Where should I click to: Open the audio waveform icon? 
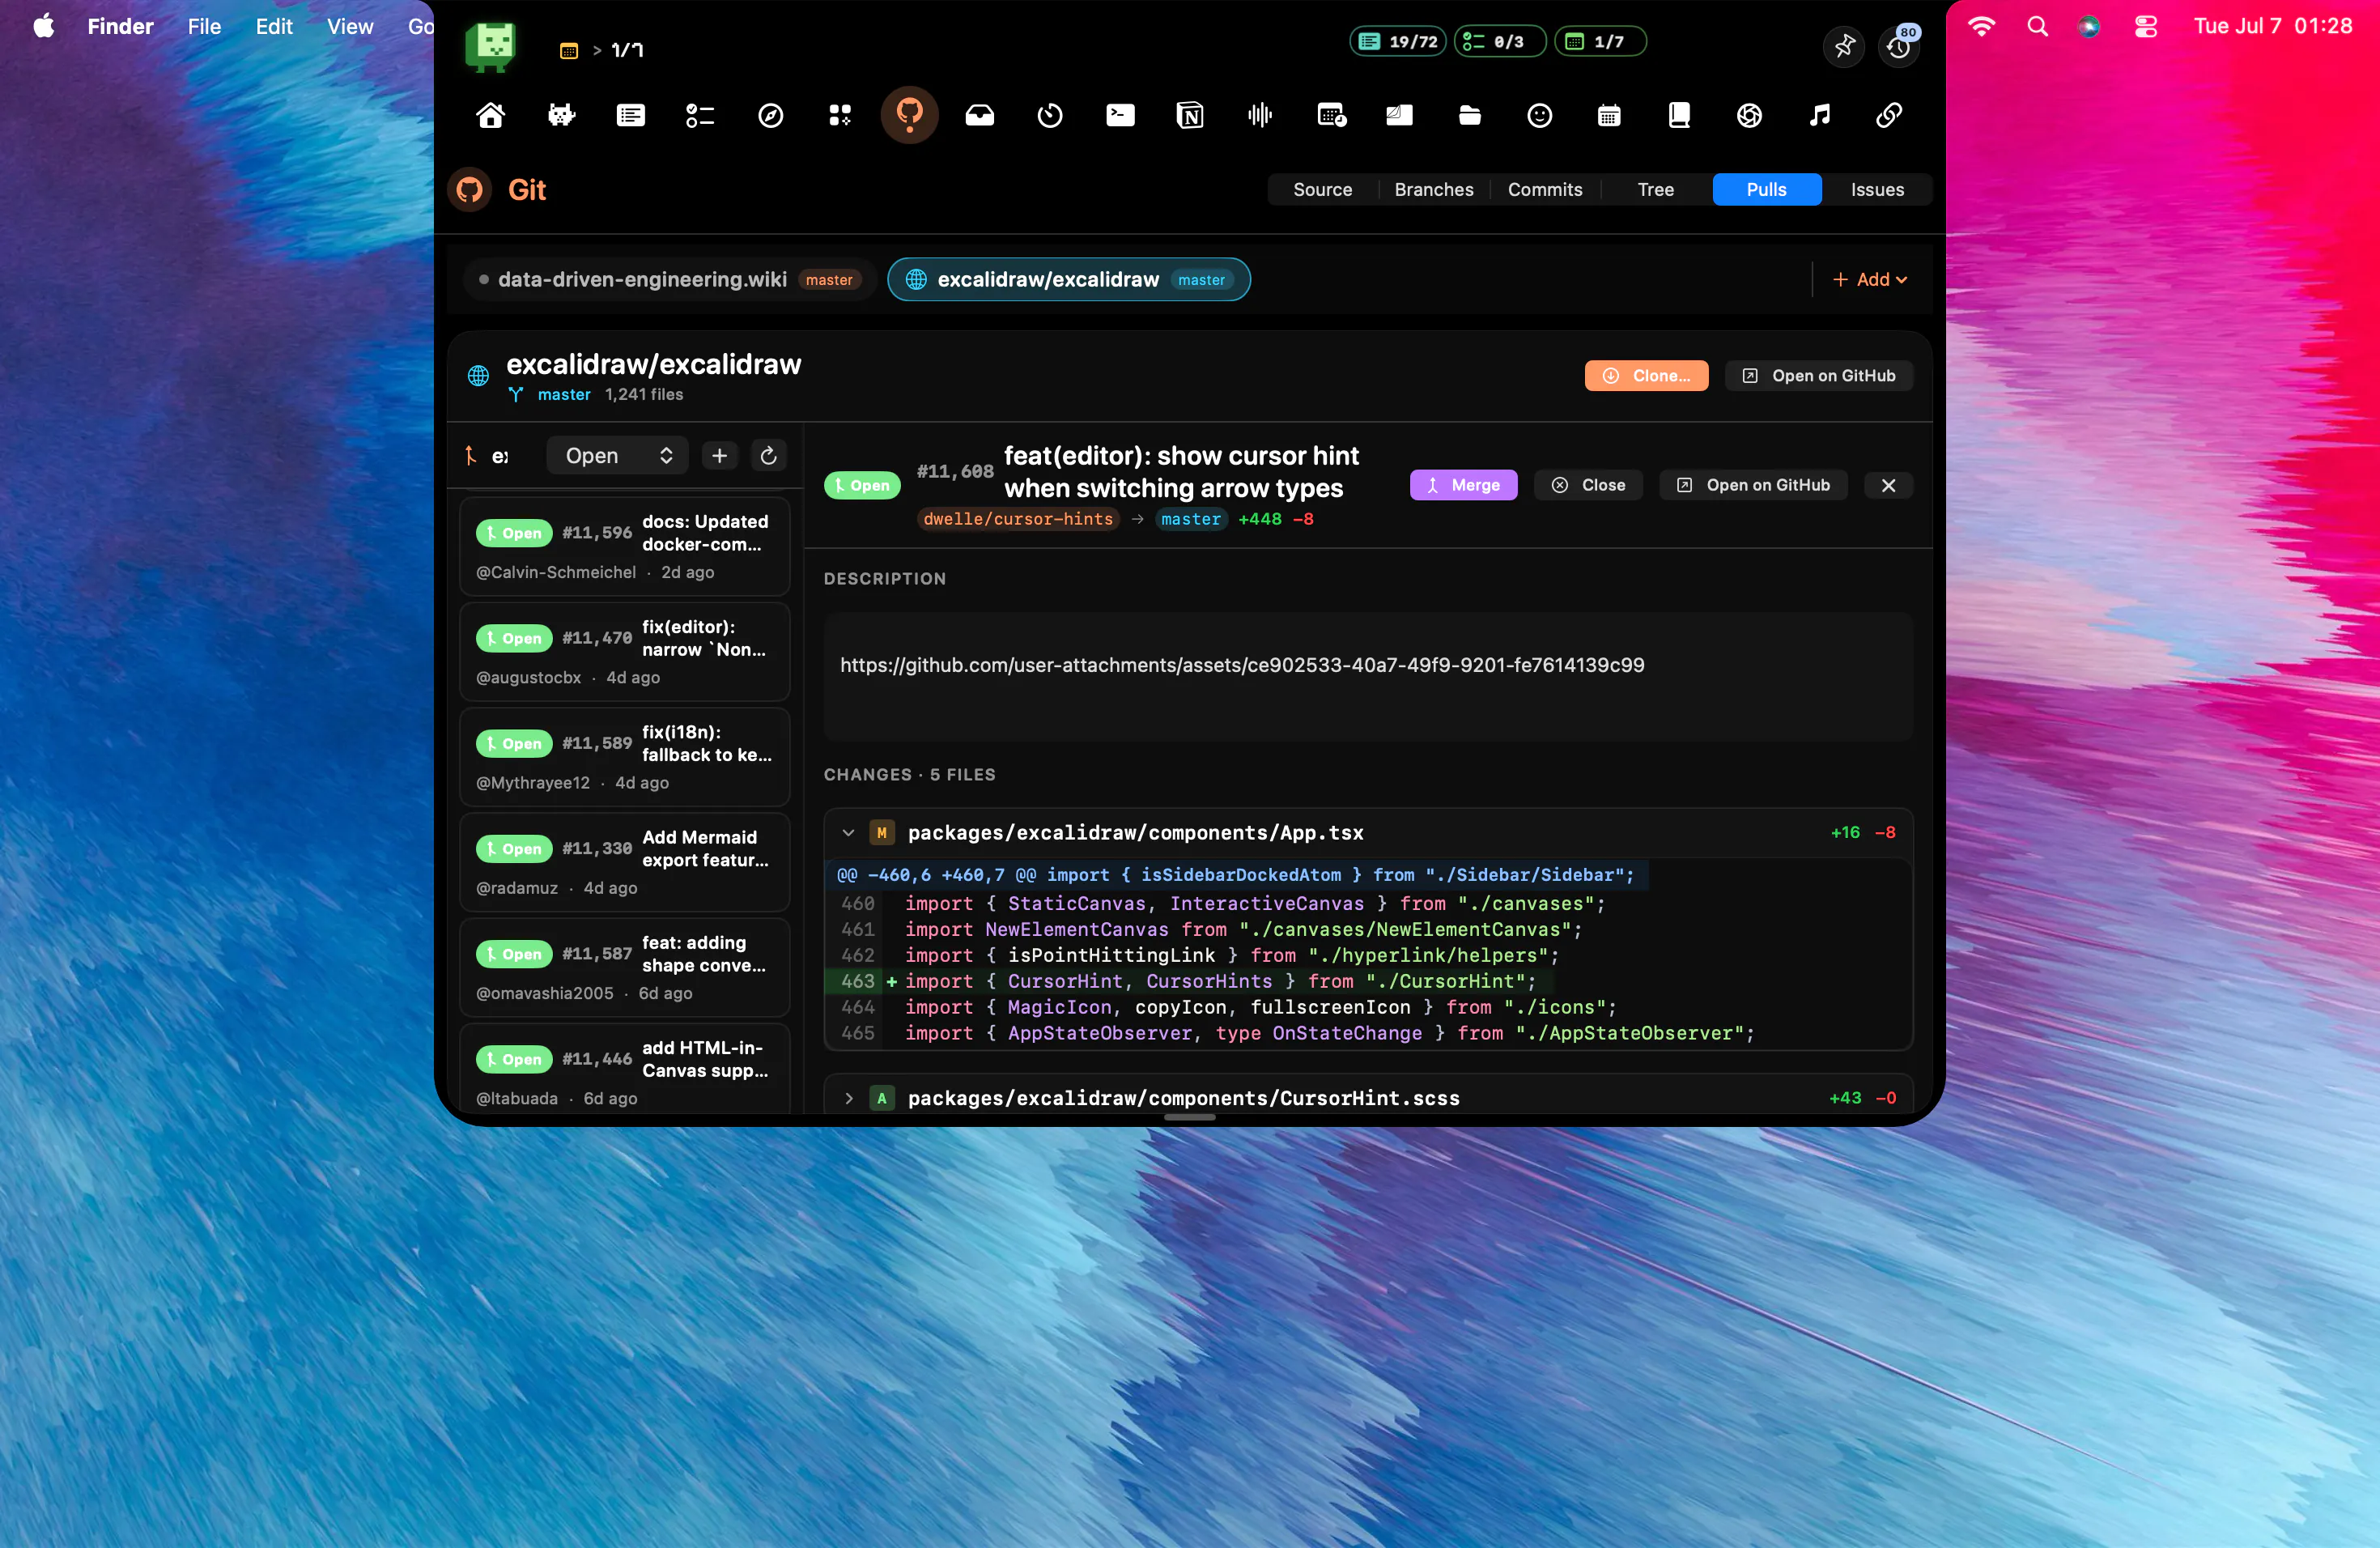coord(1260,115)
